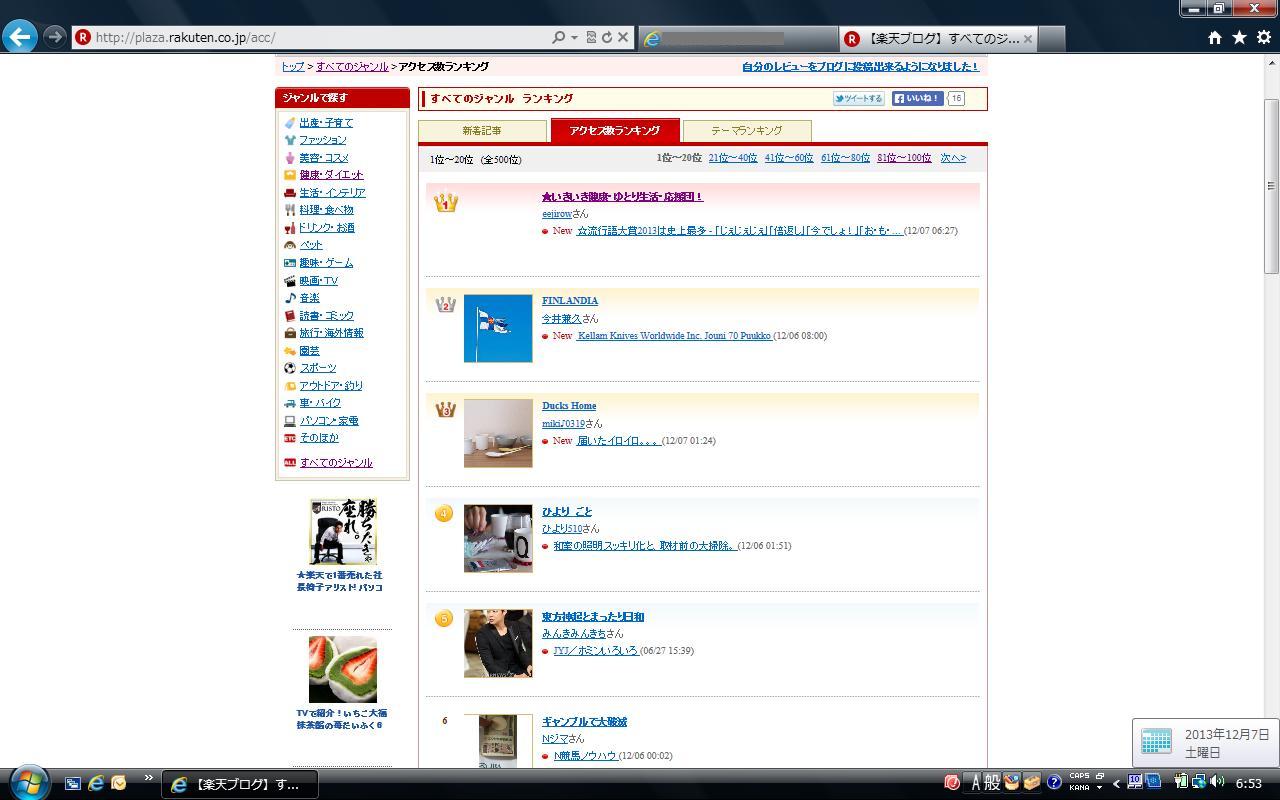Go to ranks 21位〜40位 page

click(732, 158)
